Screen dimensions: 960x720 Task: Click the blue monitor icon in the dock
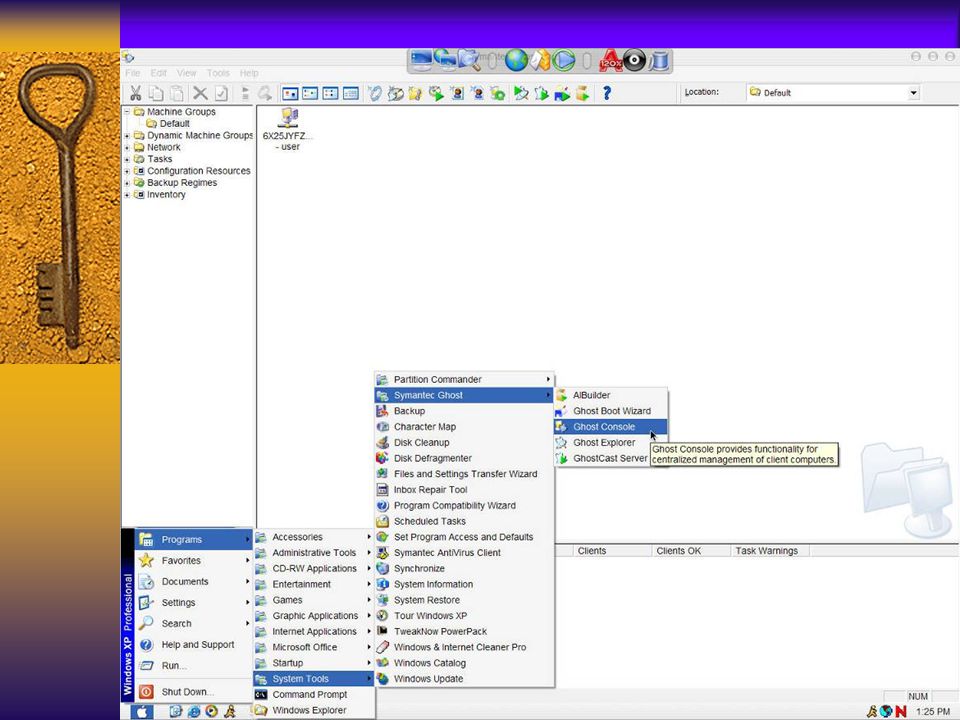(x=421, y=60)
